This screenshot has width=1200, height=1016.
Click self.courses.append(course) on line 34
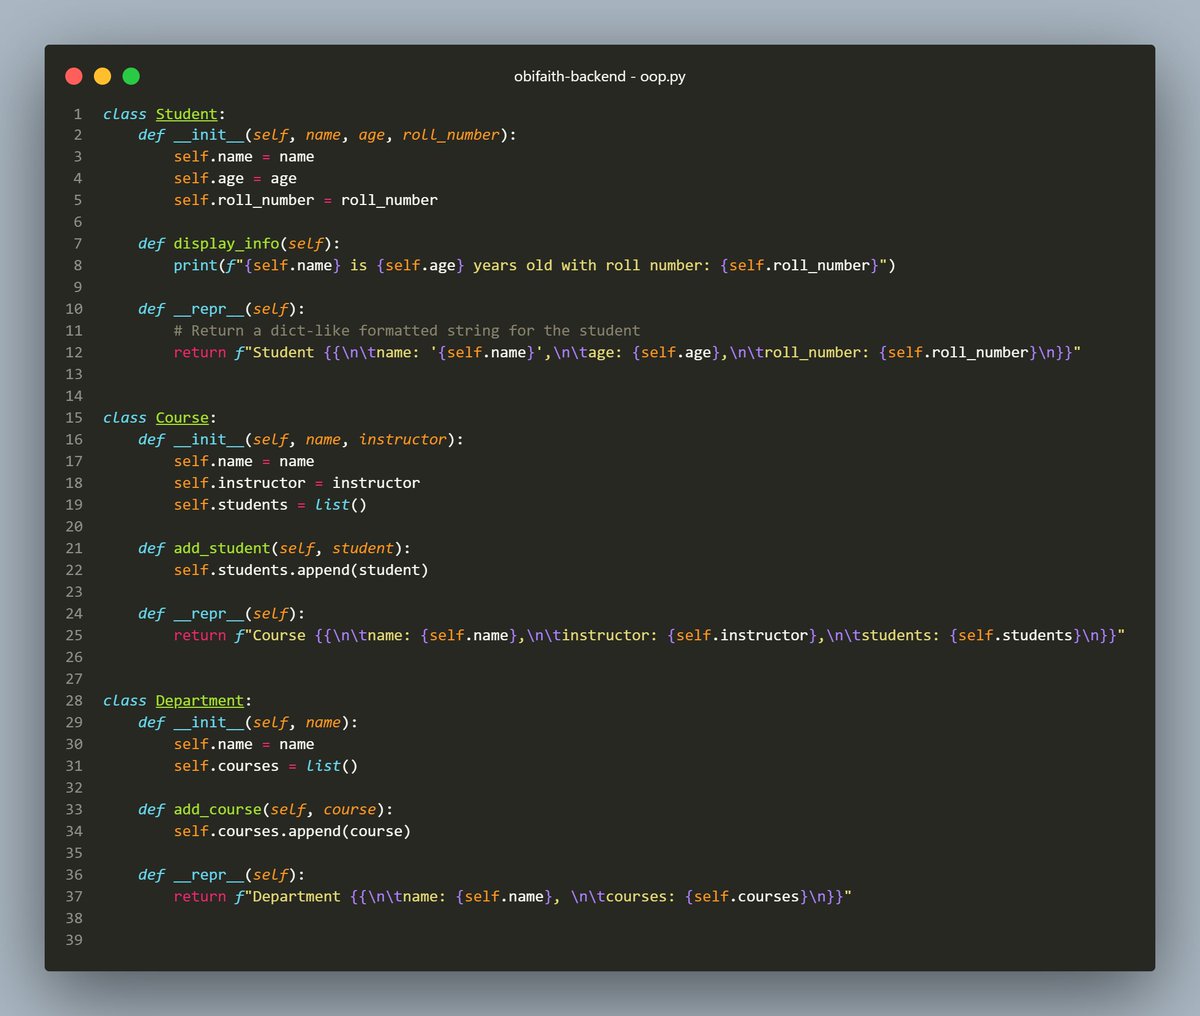(292, 832)
